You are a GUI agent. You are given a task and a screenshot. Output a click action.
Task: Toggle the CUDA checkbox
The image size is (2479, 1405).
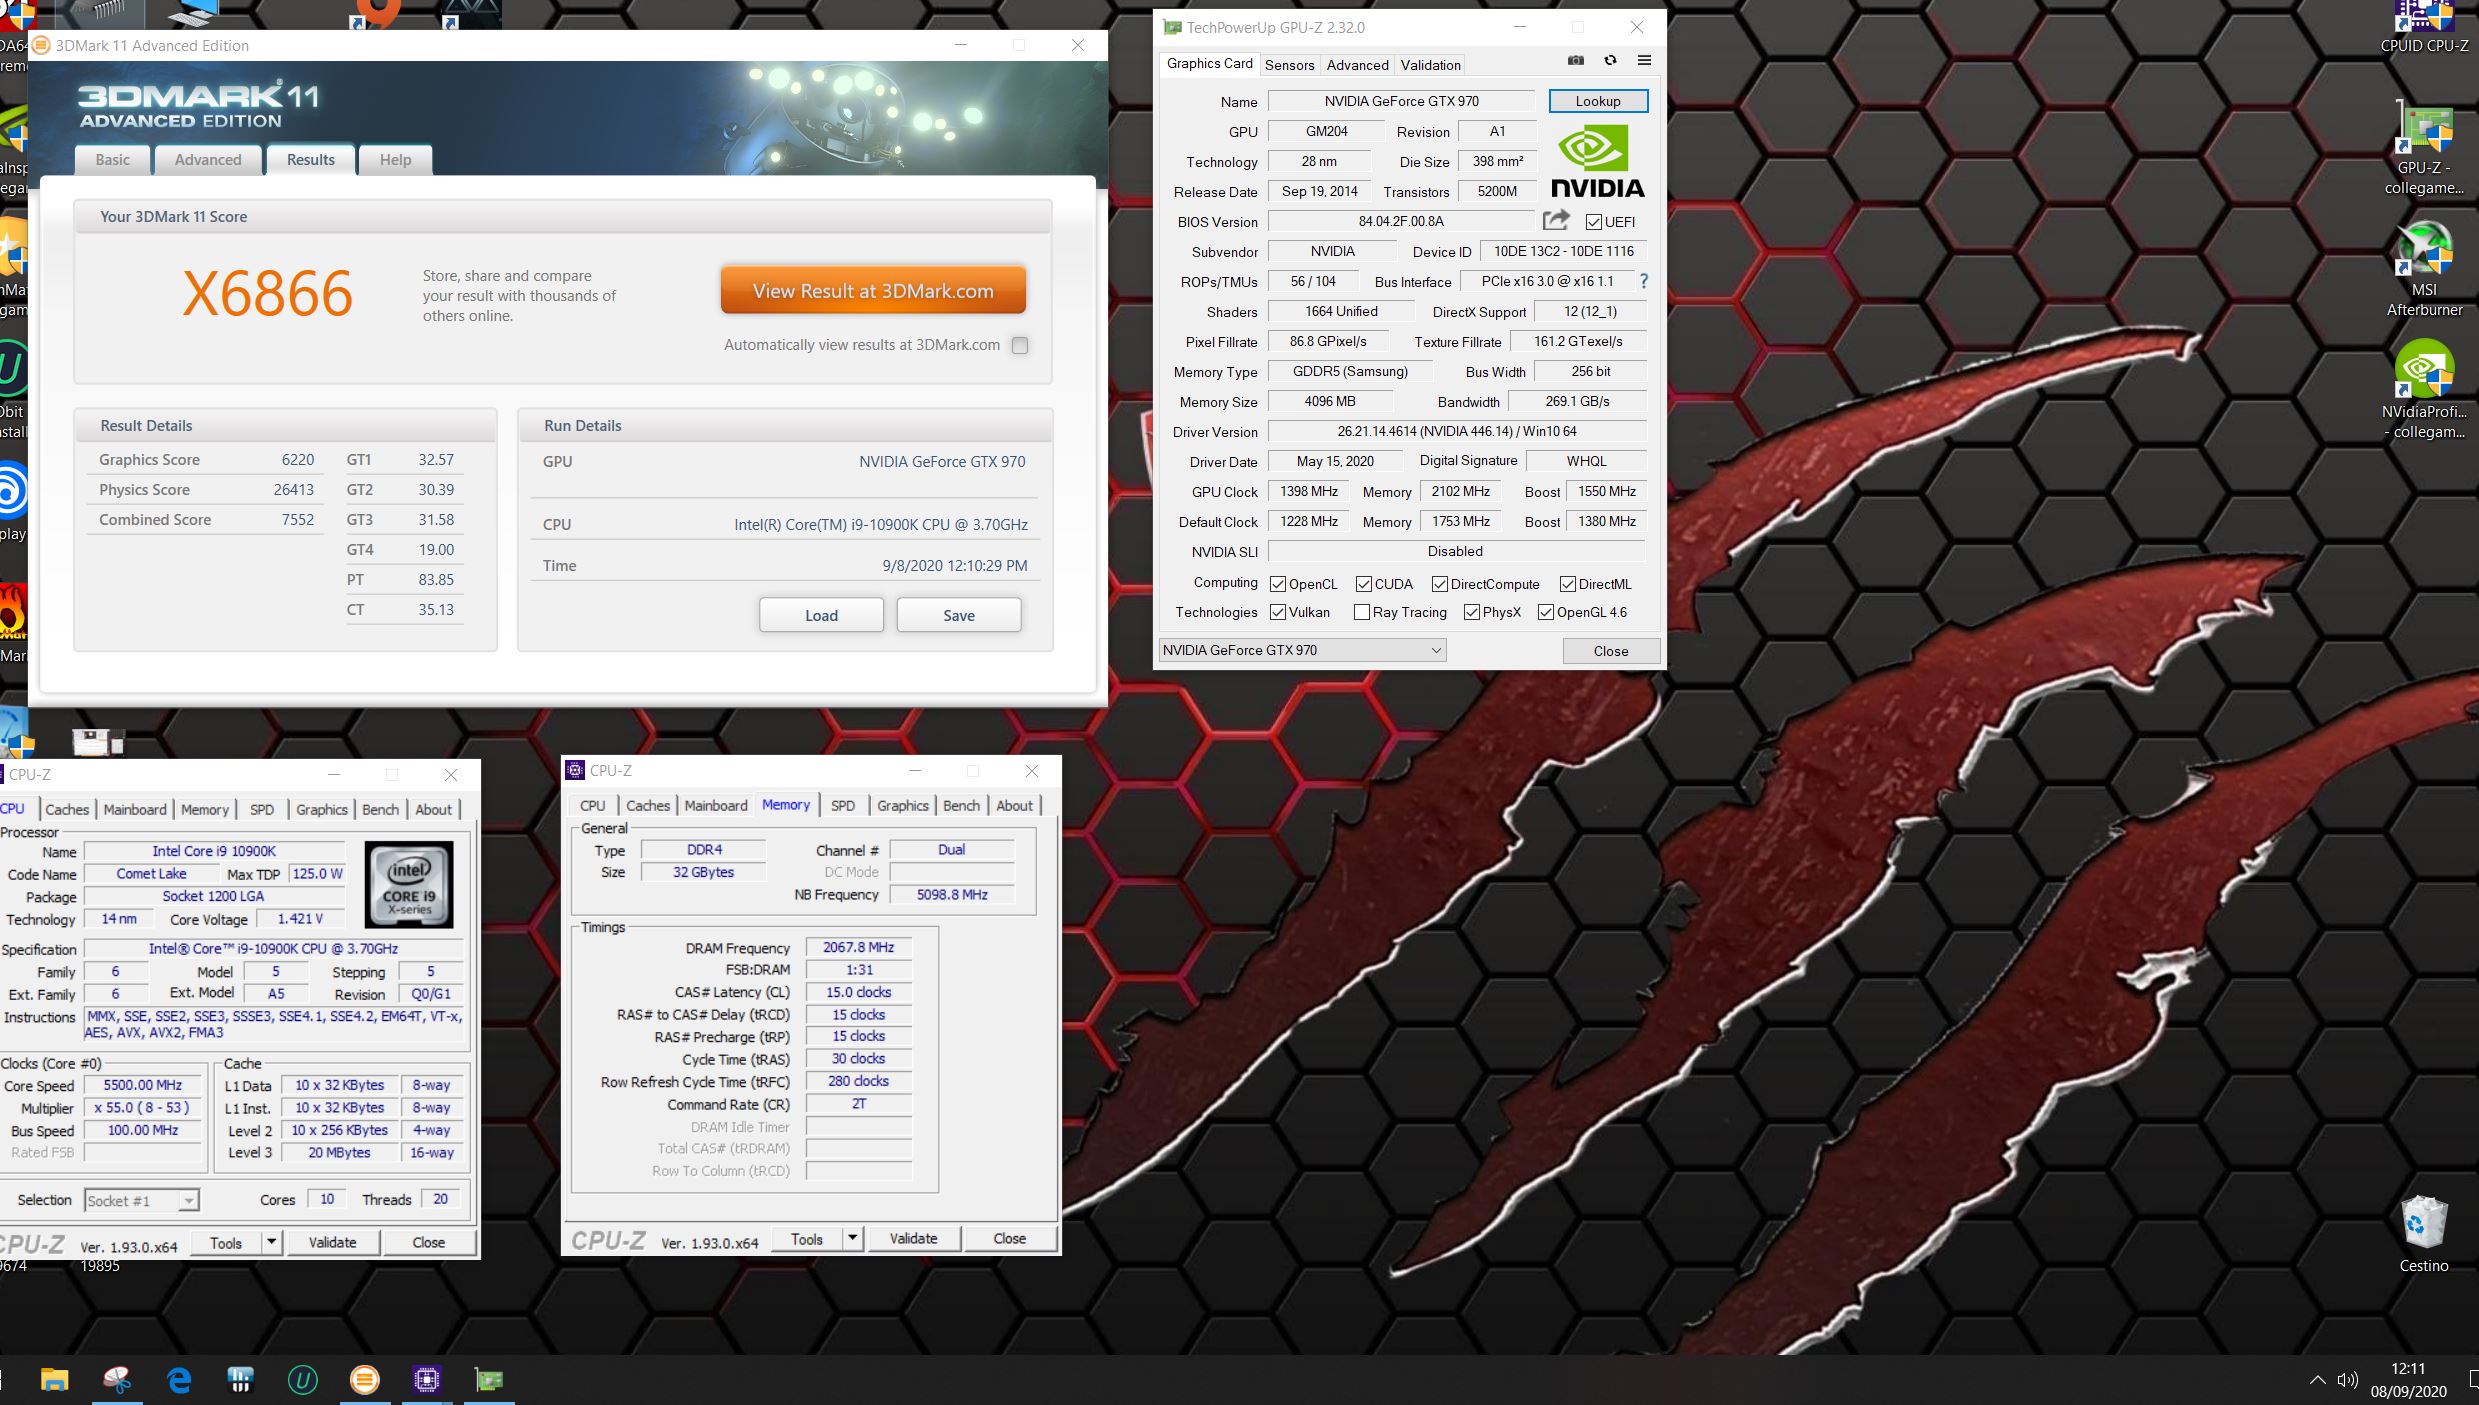(1364, 584)
